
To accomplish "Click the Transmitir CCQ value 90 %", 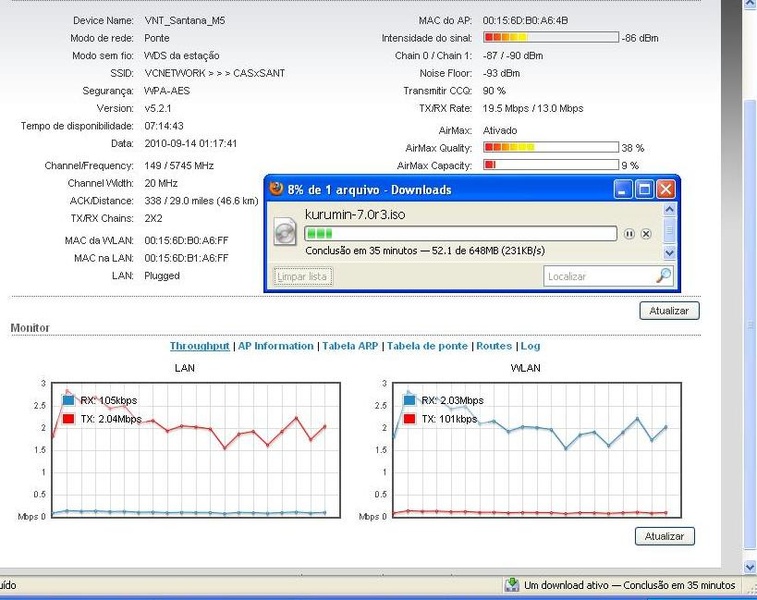I will pyautogui.click(x=494, y=91).
